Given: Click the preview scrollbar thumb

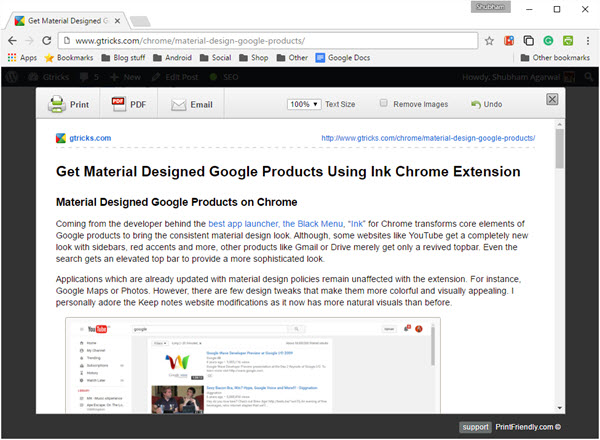Looking at the screenshot, I should 559,148.
